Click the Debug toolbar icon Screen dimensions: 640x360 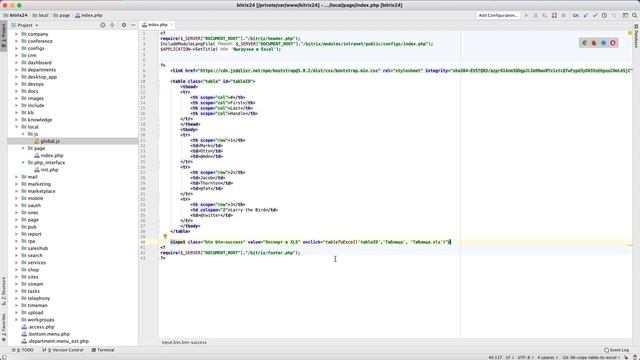click(536, 15)
